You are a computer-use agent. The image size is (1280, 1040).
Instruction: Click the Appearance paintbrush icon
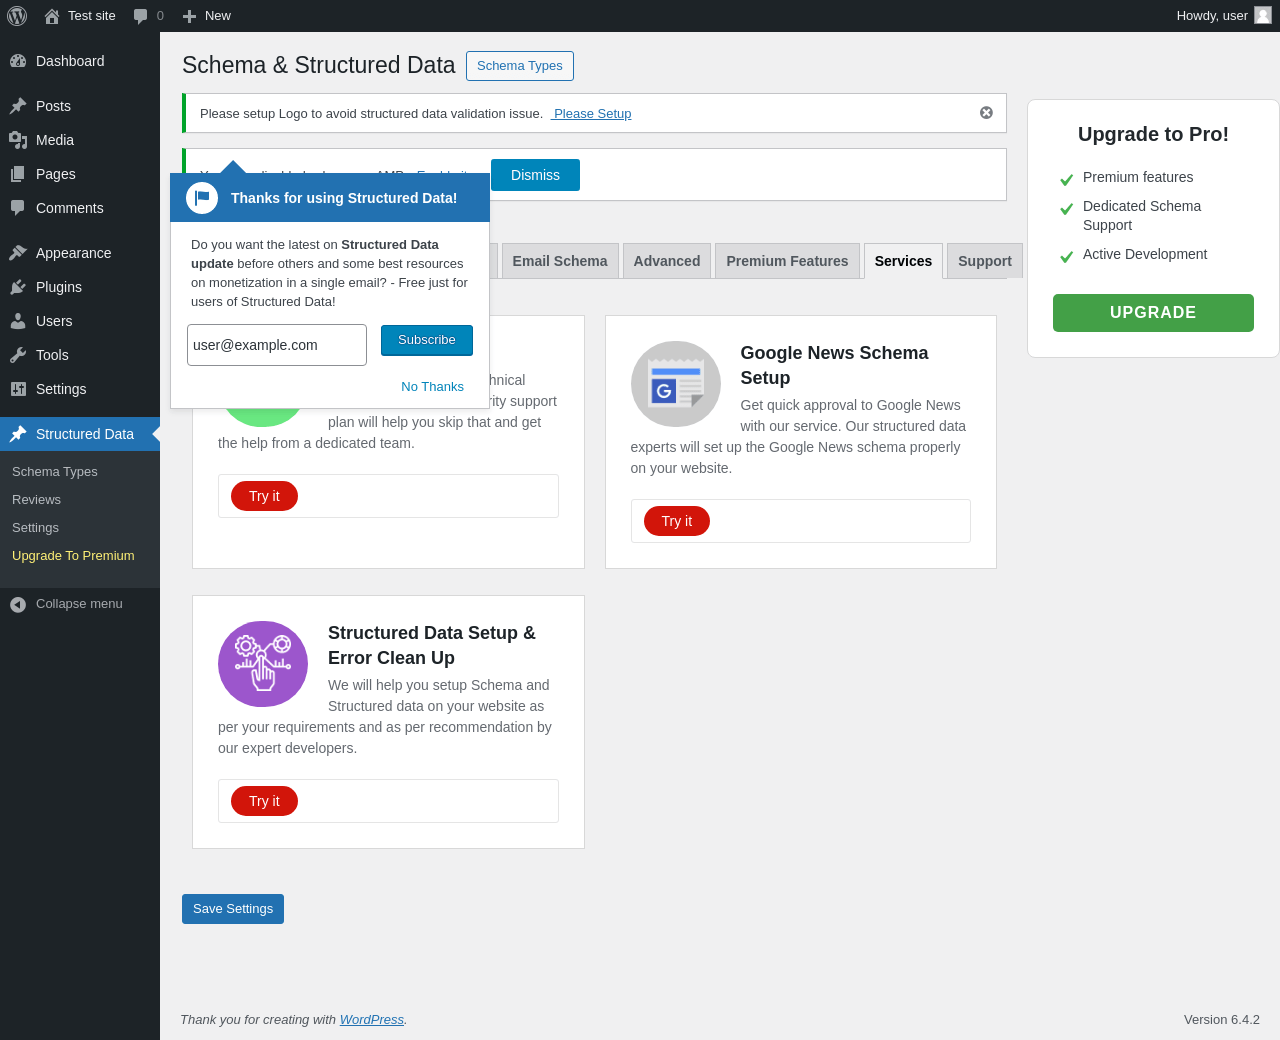[x=18, y=253]
